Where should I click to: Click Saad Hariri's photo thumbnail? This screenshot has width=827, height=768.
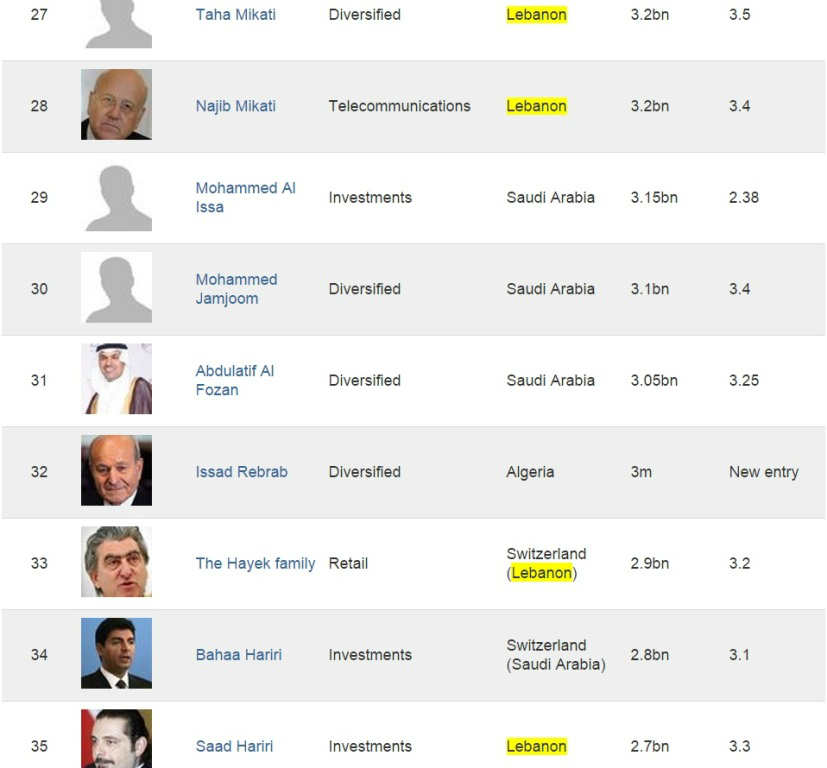[116, 740]
